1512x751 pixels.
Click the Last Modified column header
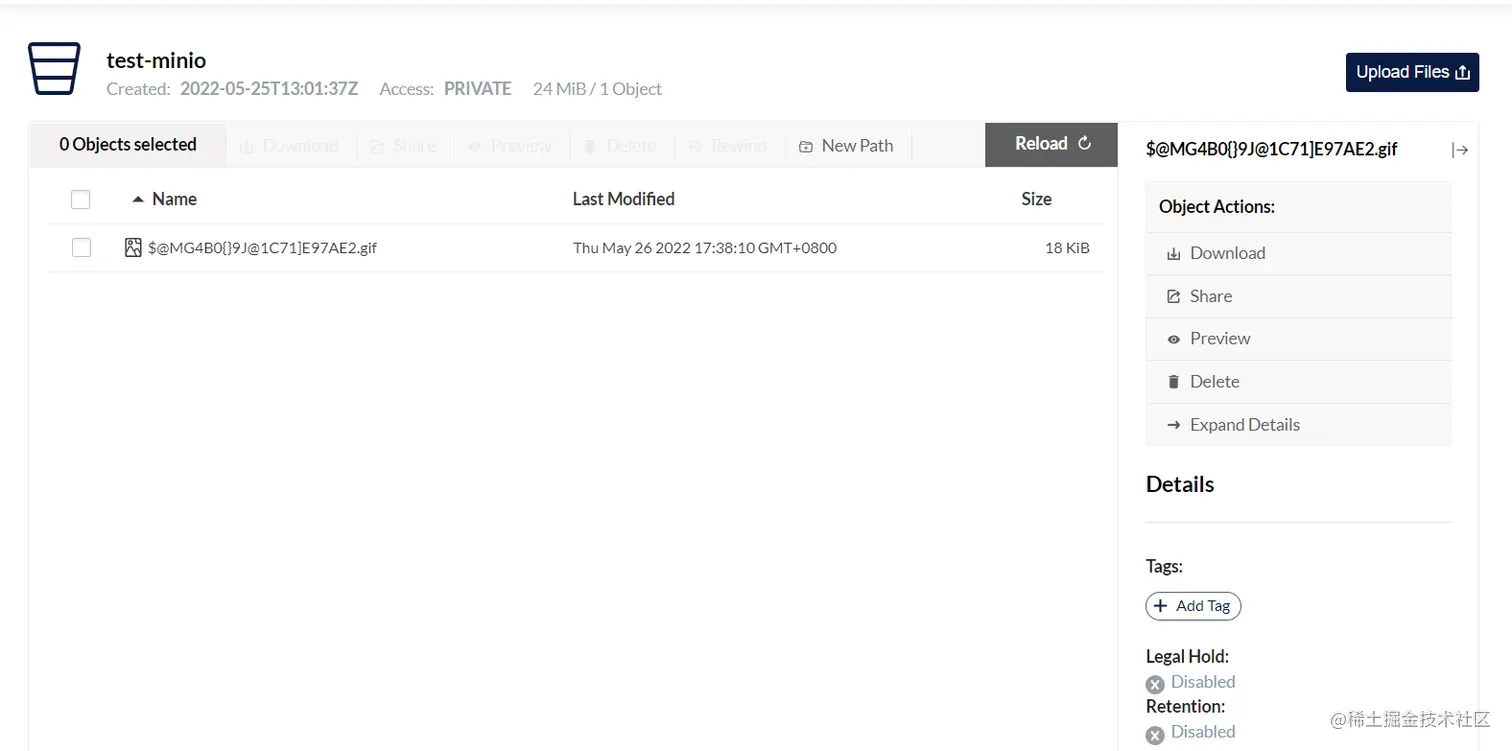[x=623, y=199]
